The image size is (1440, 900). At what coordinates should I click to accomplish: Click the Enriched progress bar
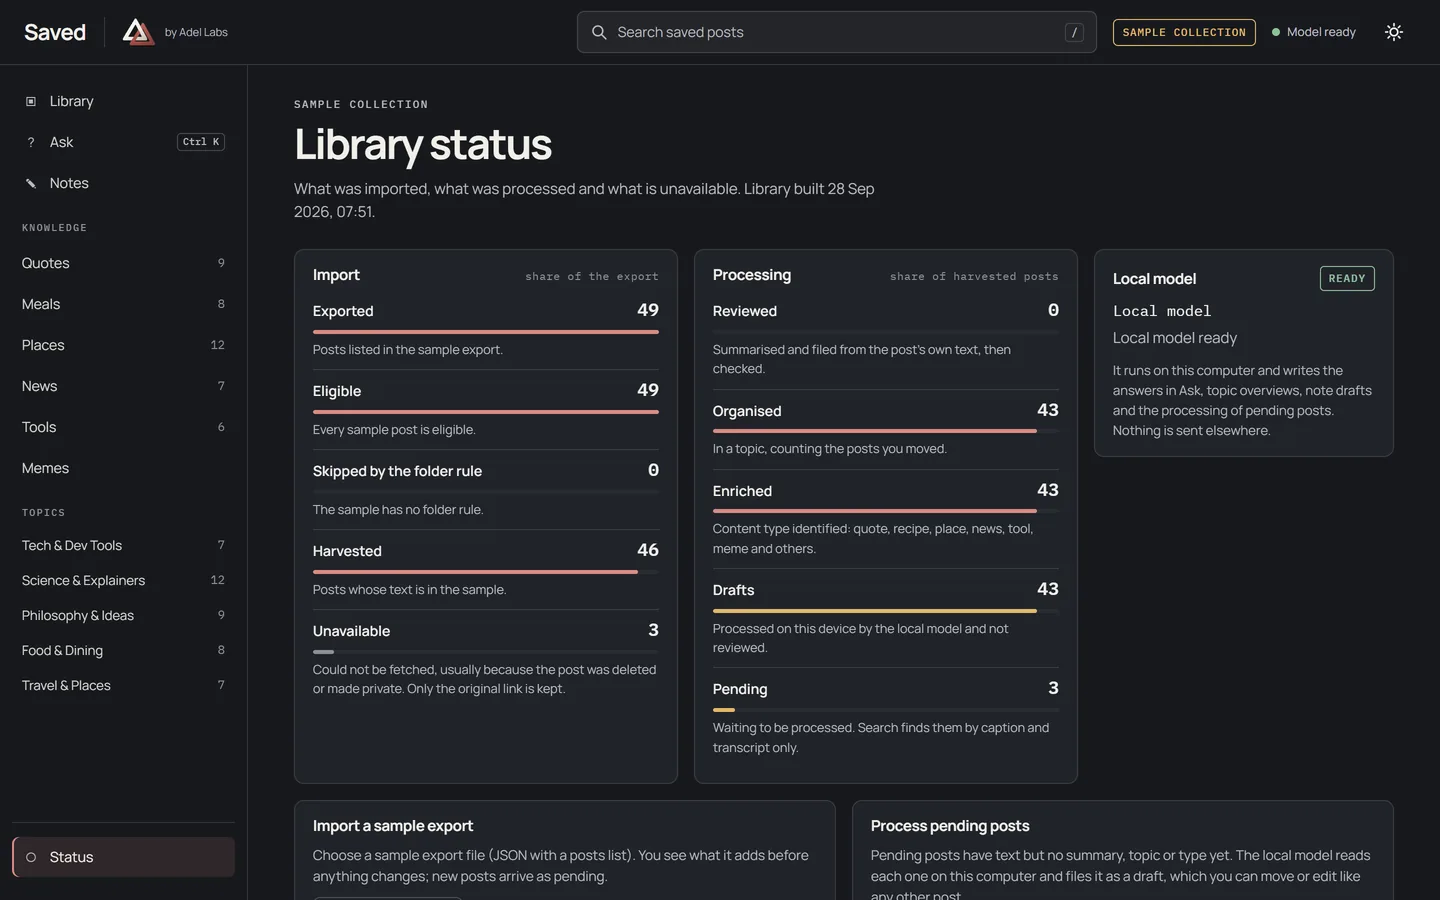click(x=885, y=511)
